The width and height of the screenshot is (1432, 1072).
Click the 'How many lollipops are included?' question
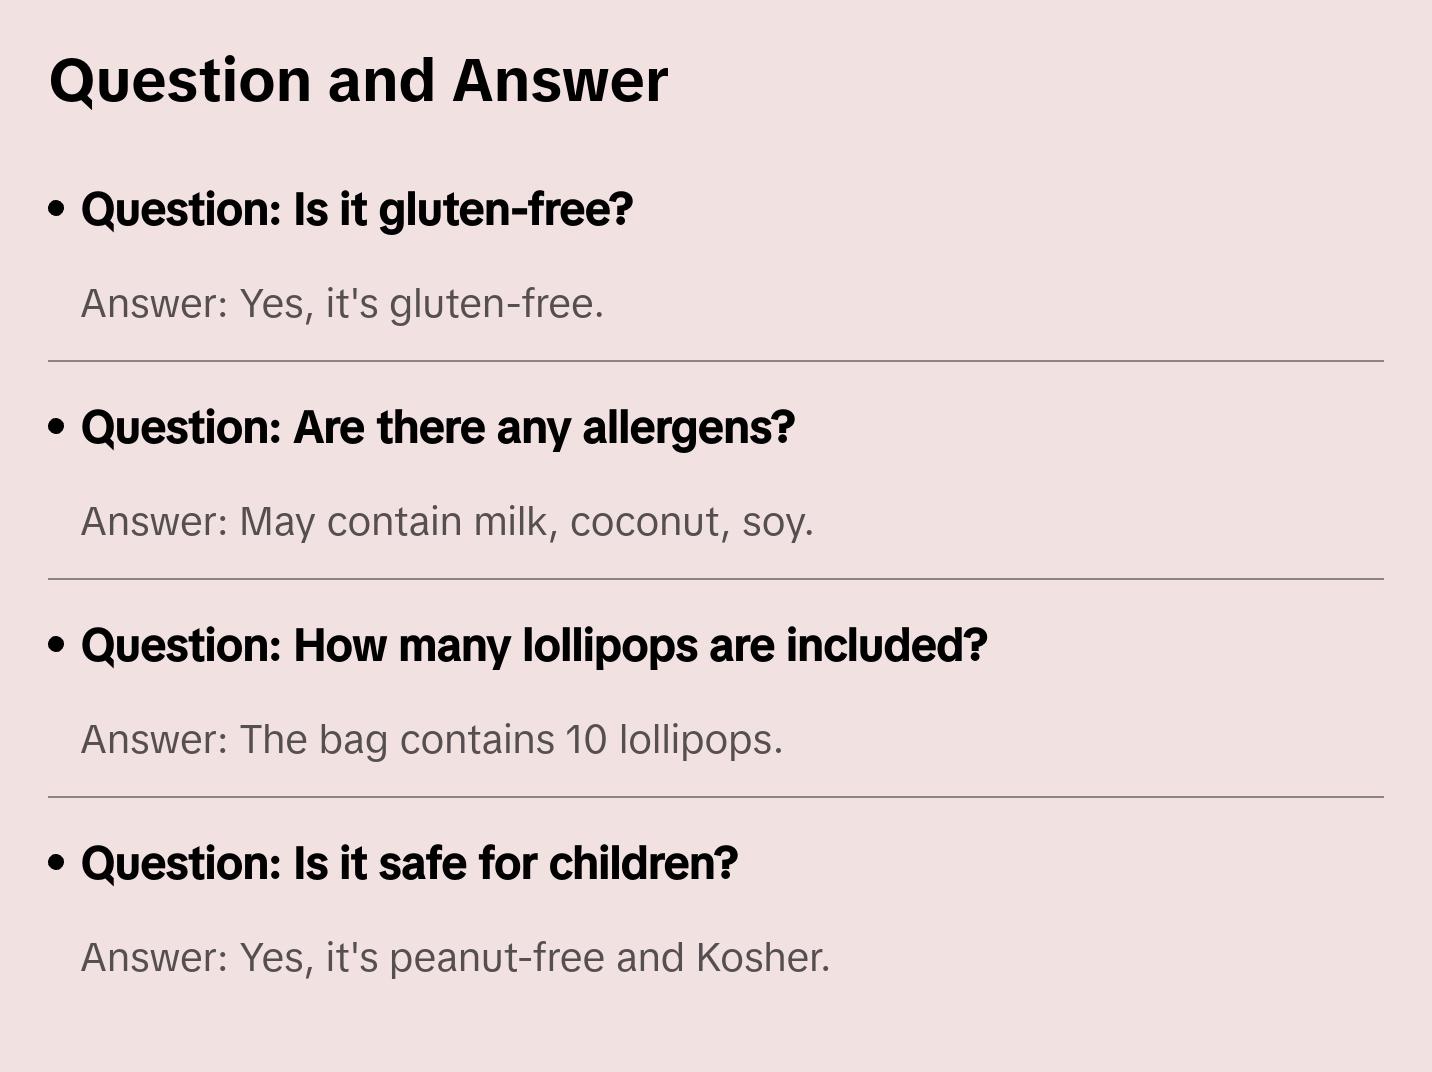[534, 646]
